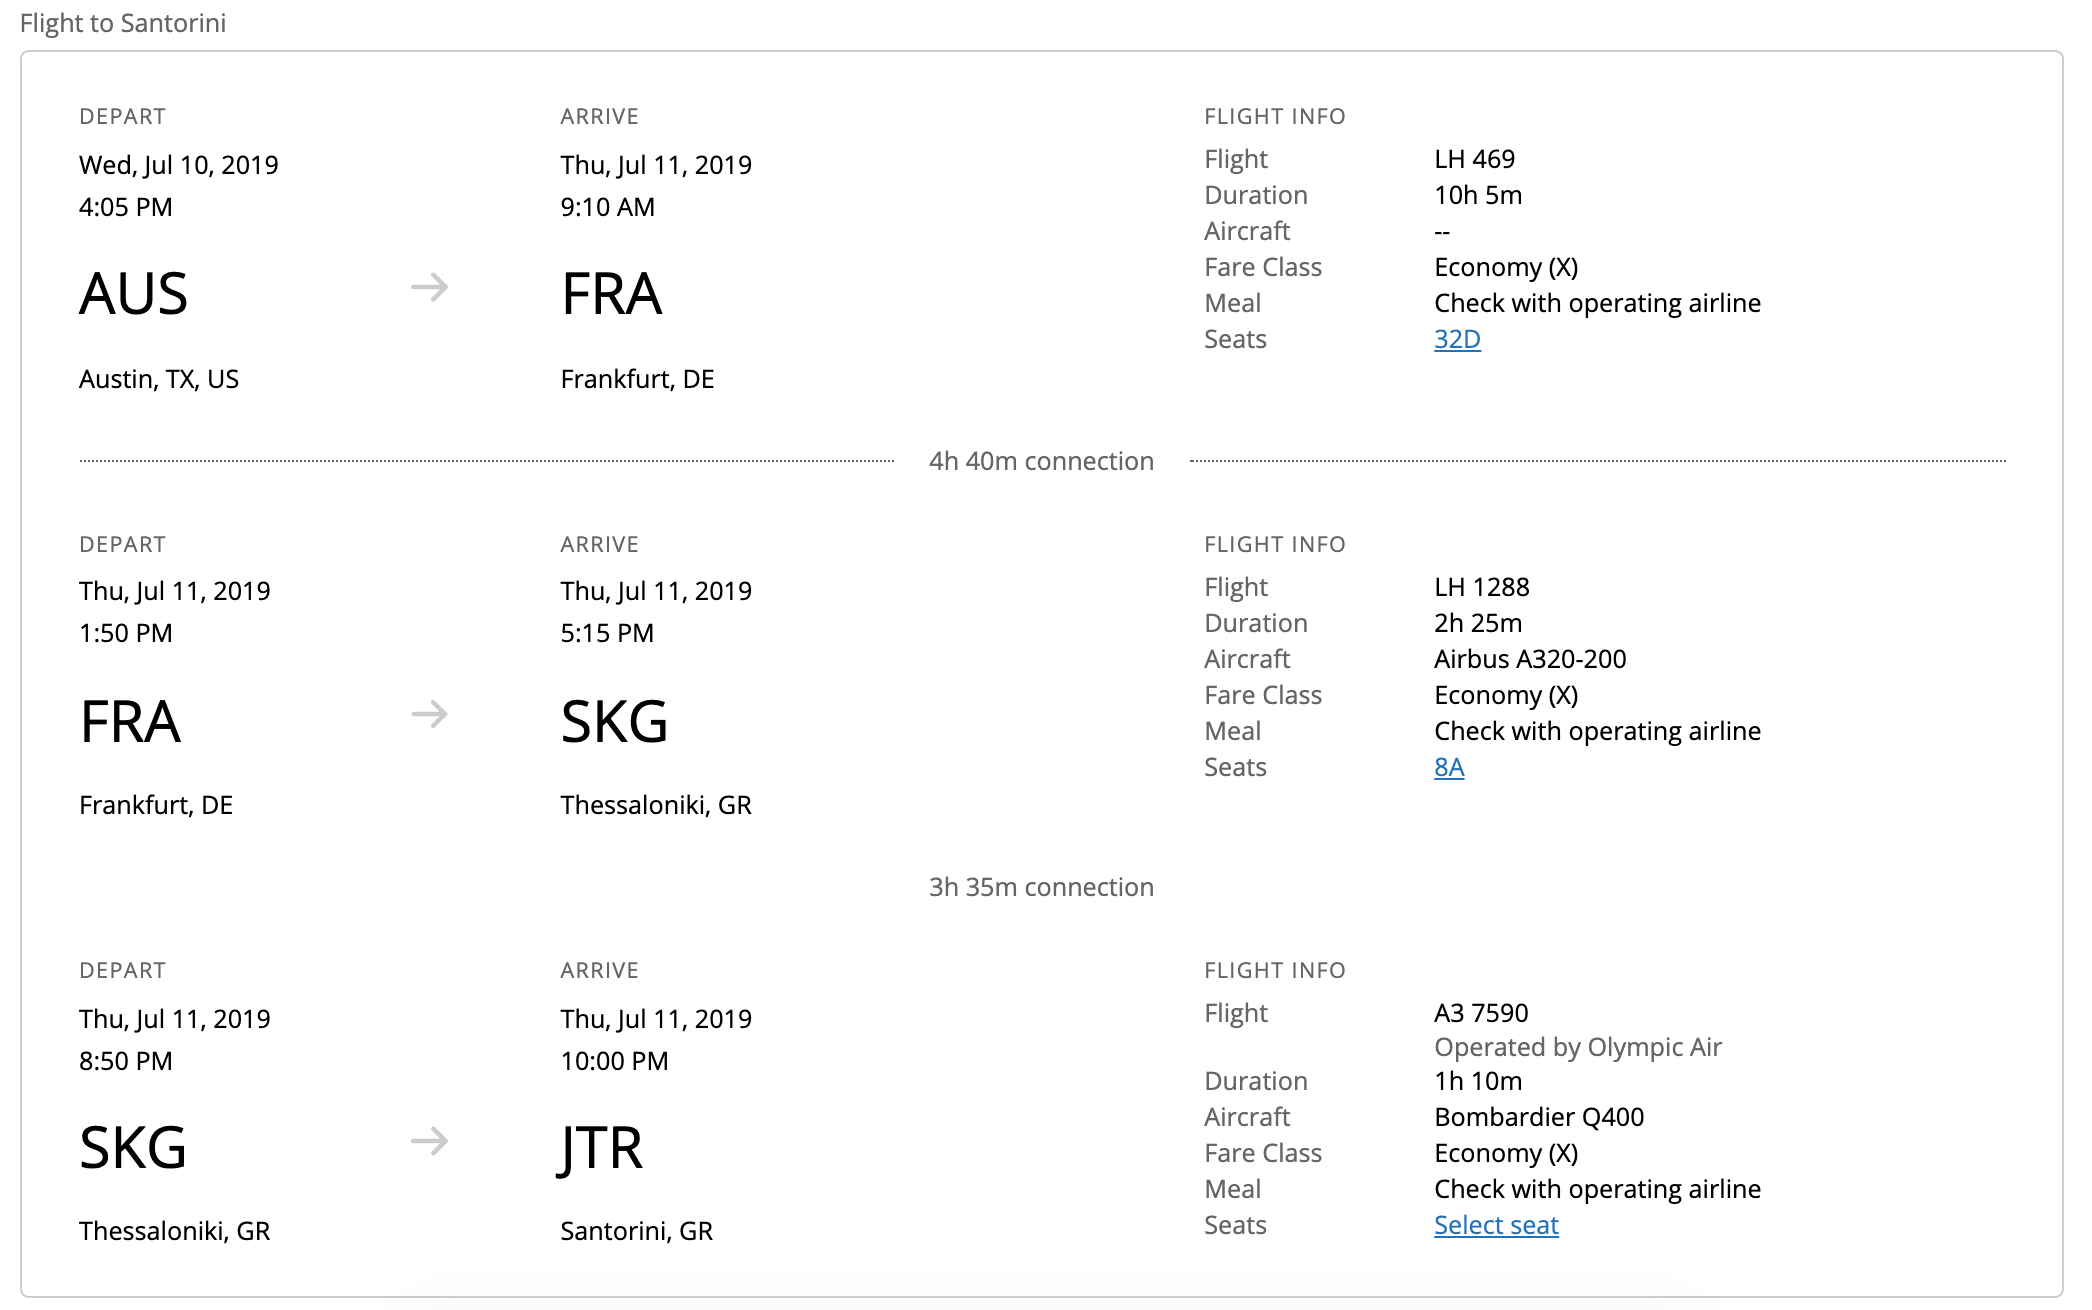This screenshot has width=2092, height=1310.
Task: Click the Airbus A320-200 aircraft text
Action: point(1529,659)
